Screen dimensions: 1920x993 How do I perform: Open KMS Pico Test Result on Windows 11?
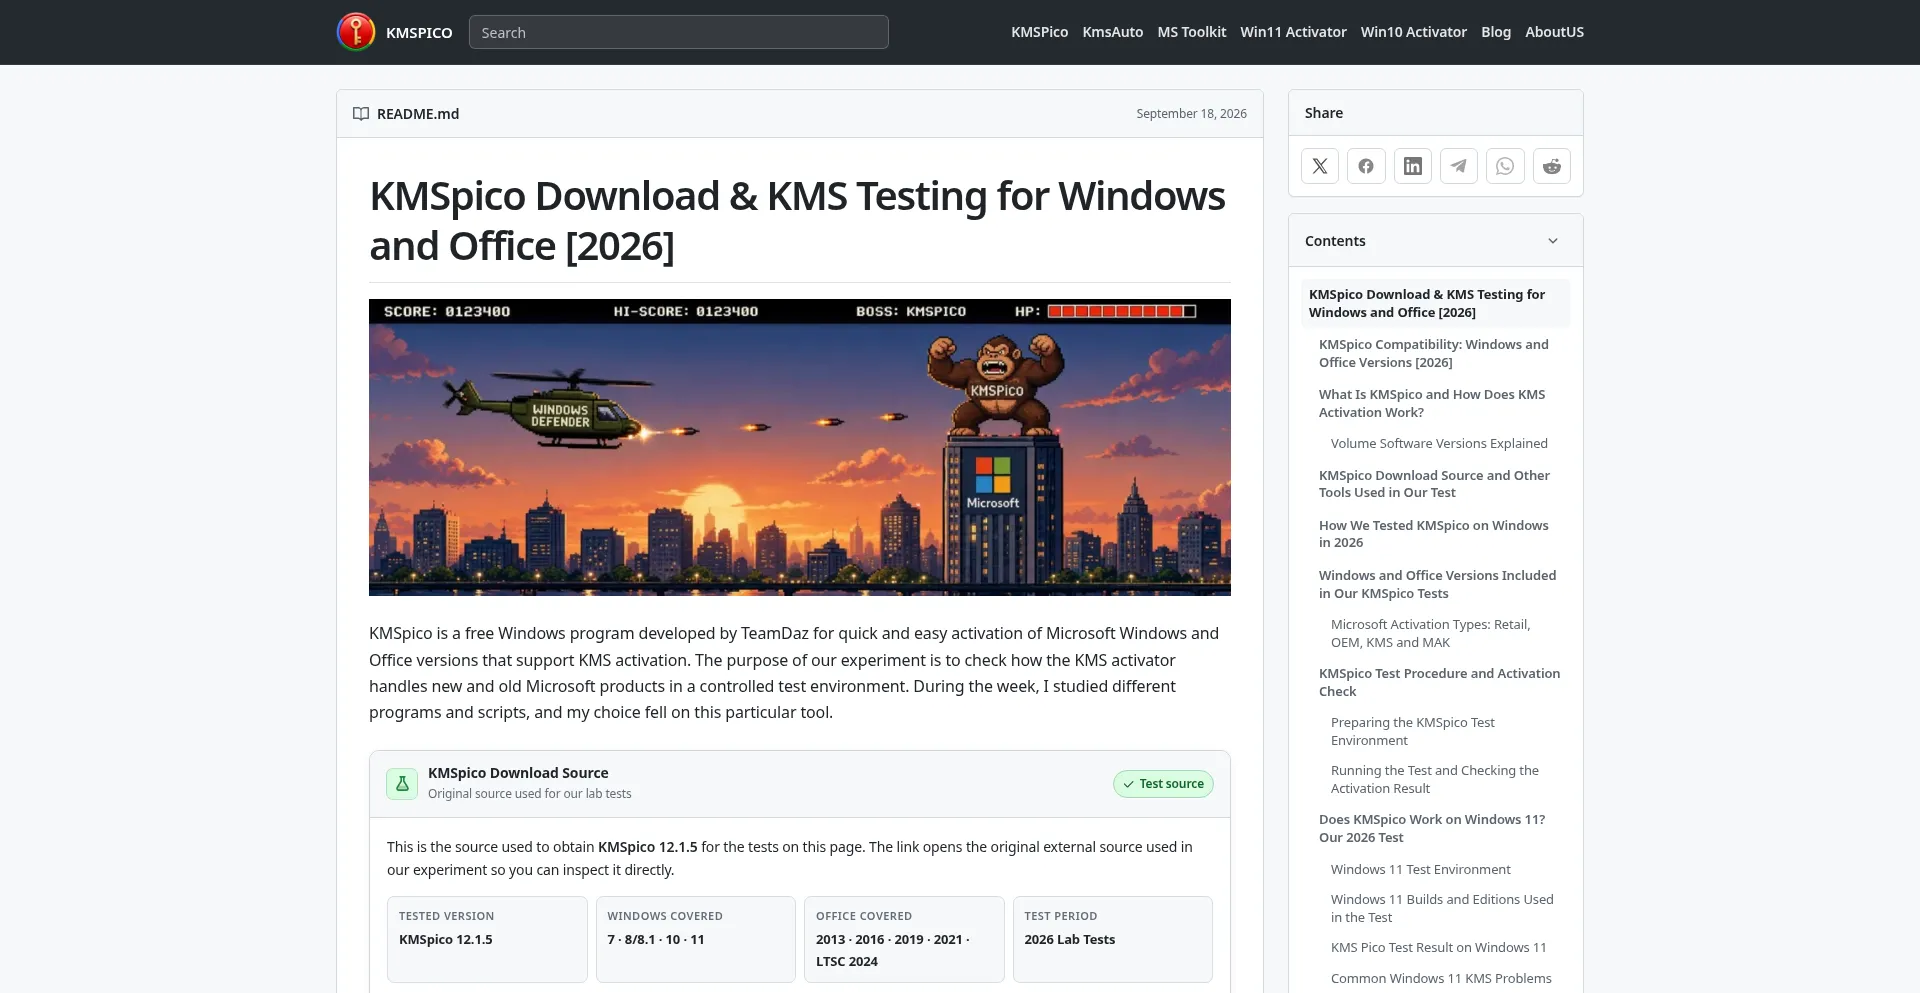[x=1438, y=947]
